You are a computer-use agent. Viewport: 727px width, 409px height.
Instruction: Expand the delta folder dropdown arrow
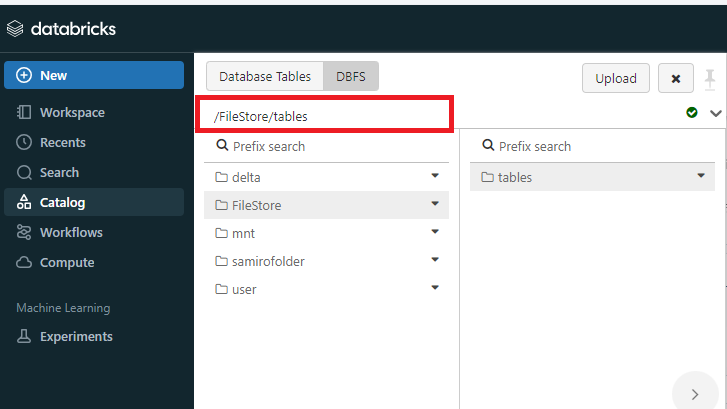pos(435,176)
